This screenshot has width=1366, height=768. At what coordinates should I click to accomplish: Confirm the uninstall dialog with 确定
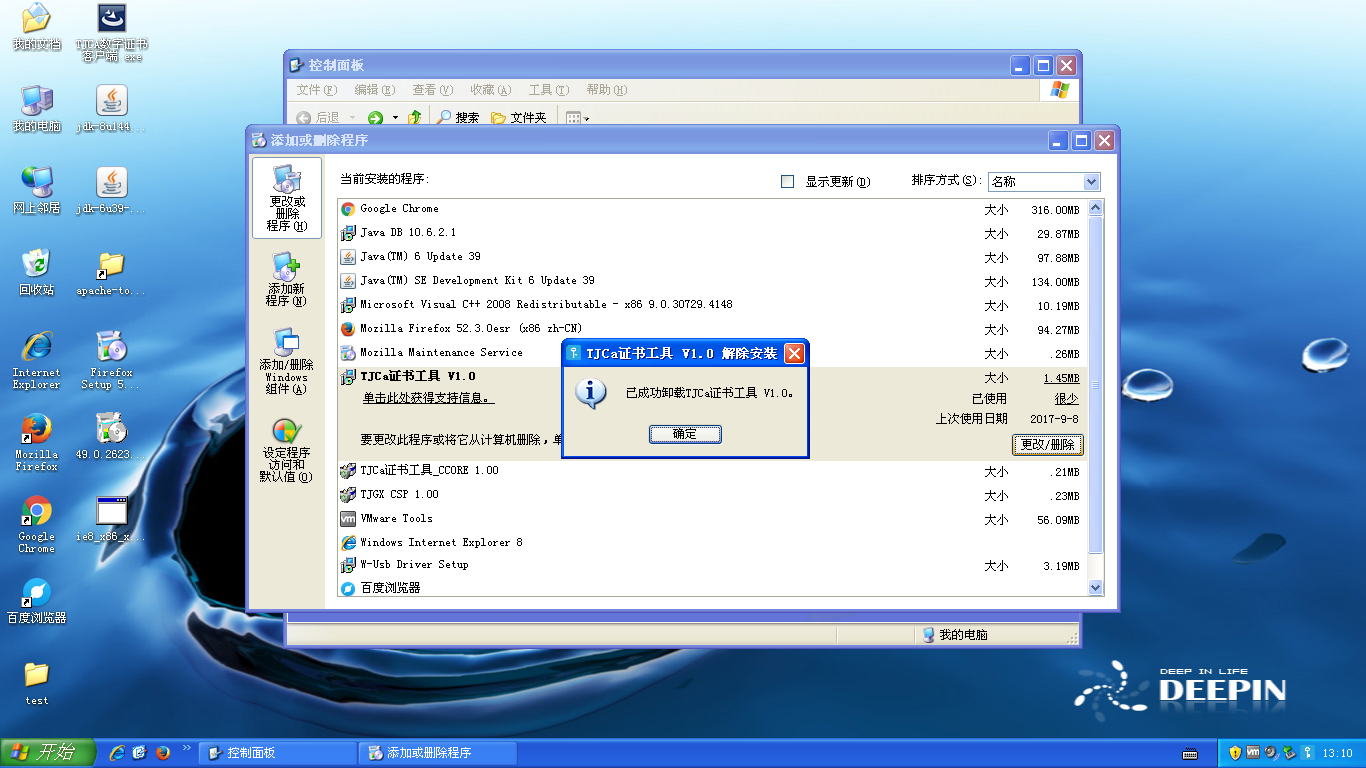pyautogui.click(x=685, y=434)
